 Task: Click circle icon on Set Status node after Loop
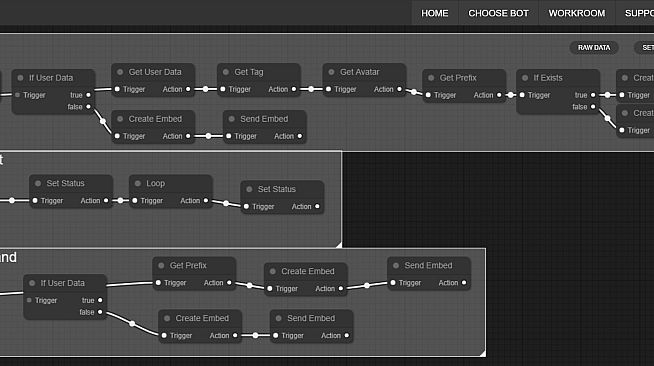pos(249,189)
